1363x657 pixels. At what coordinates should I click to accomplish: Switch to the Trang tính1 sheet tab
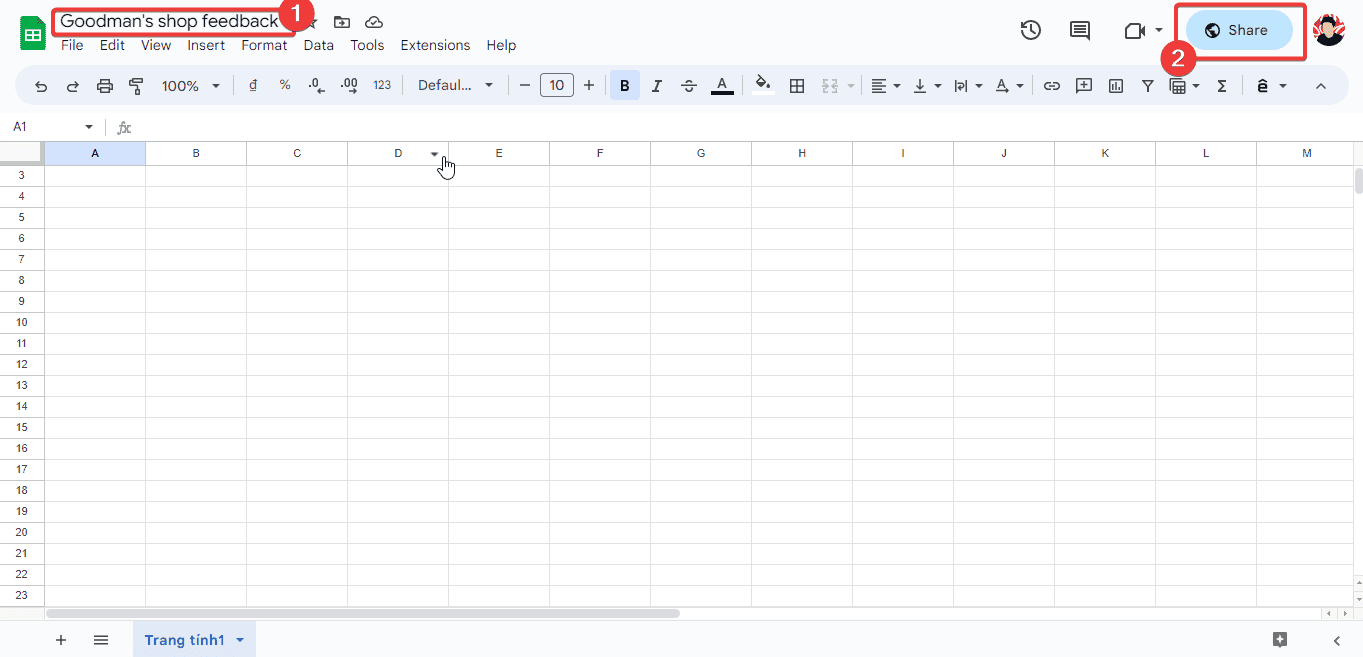tap(185, 640)
